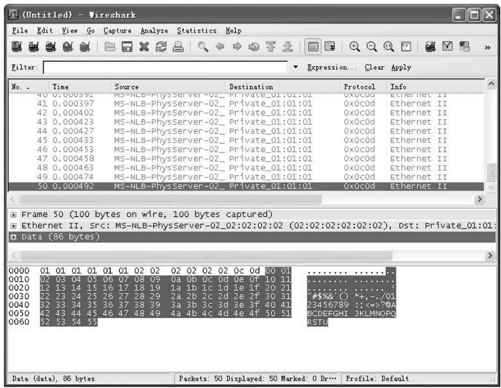Click Packets: 50 Displayed status text
This screenshot has width=501, height=388.
click(x=258, y=379)
